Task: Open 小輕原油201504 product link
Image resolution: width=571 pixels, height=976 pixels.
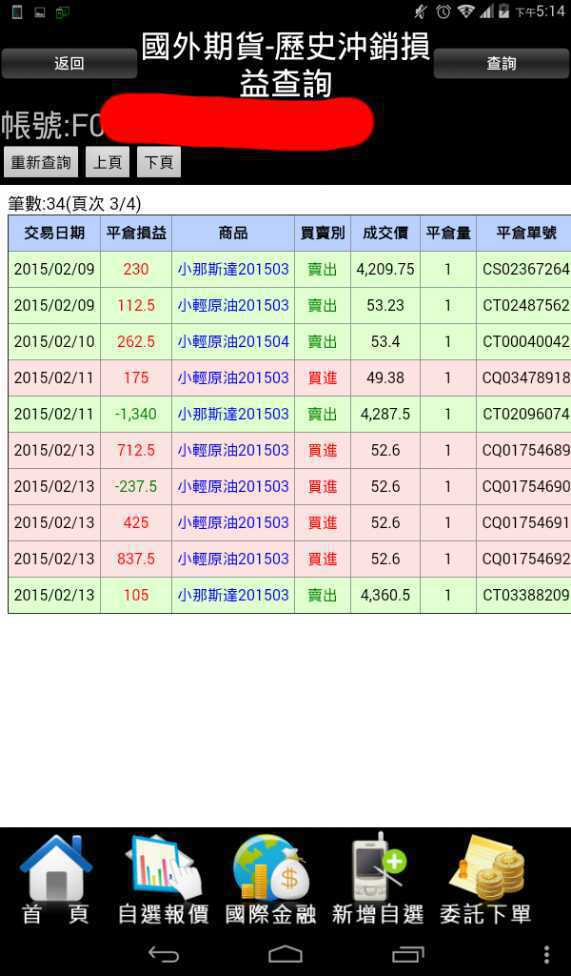Action: tap(233, 342)
